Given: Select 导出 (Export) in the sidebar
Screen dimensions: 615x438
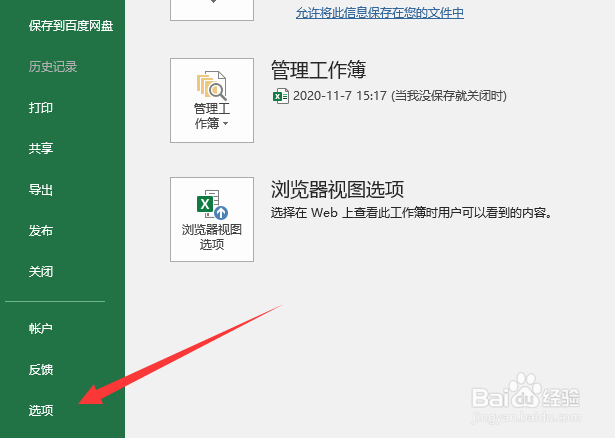Looking at the screenshot, I should click(41, 190).
